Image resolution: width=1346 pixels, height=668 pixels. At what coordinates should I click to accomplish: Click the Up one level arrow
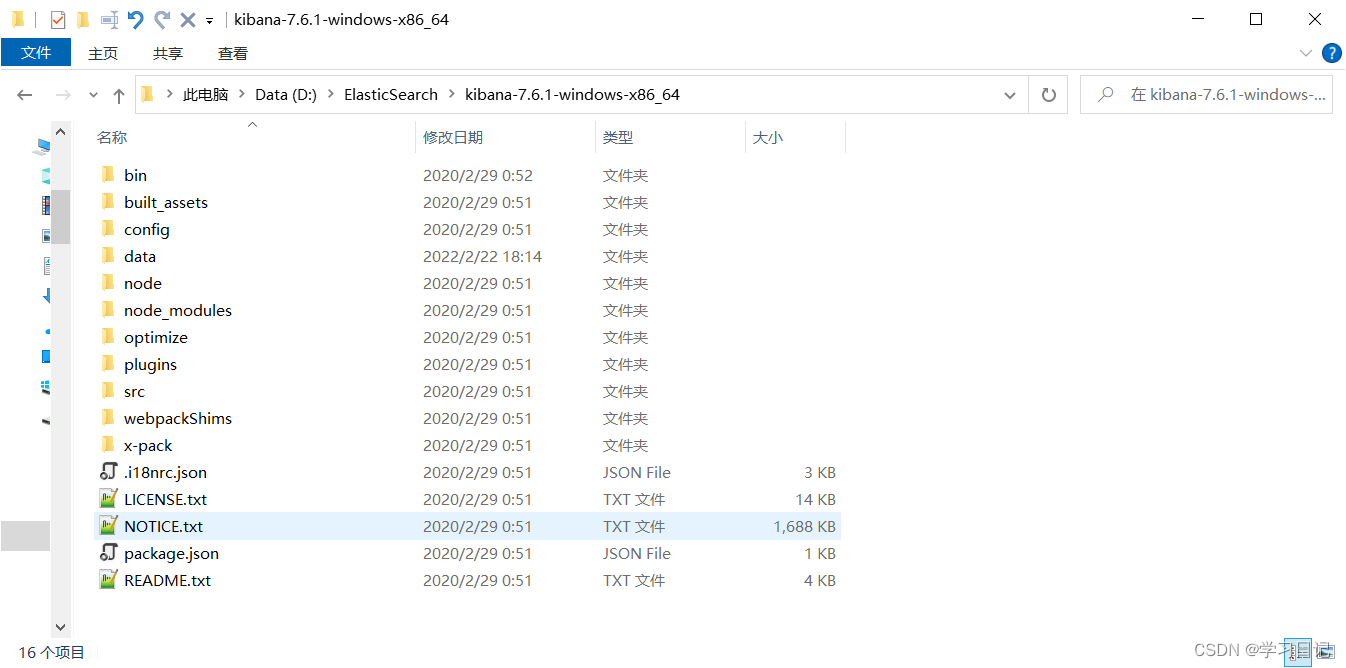click(119, 95)
